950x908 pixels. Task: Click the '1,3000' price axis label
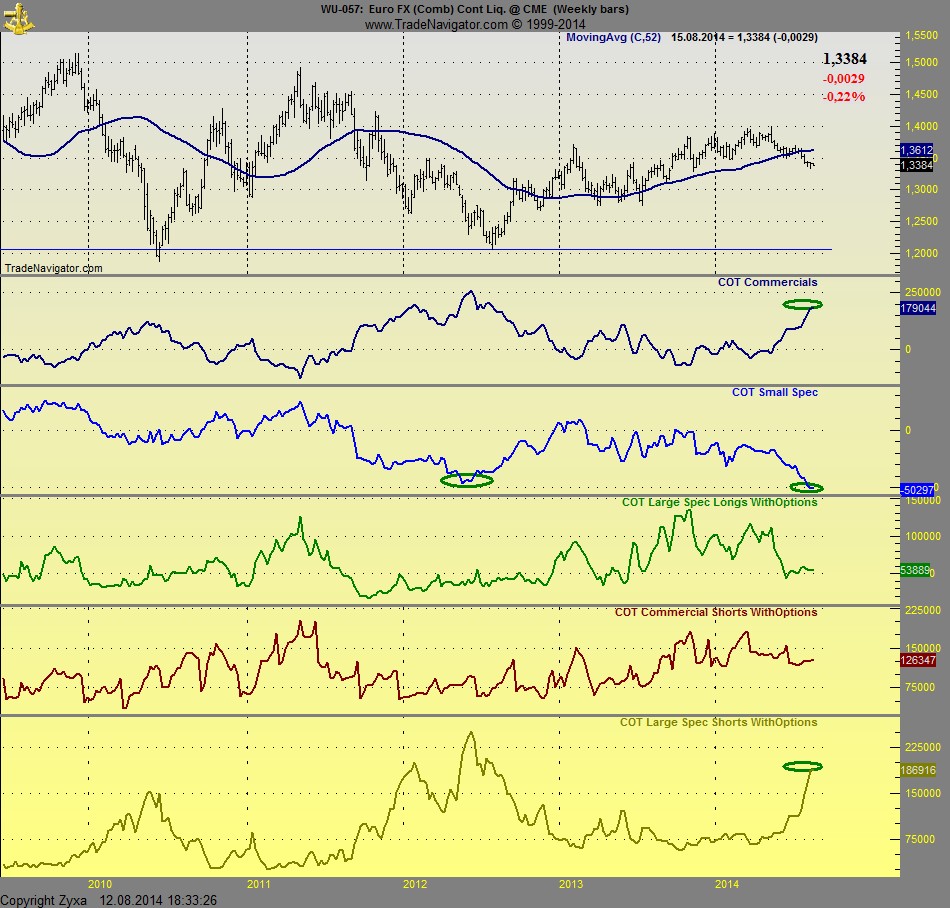(x=922, y=190)
